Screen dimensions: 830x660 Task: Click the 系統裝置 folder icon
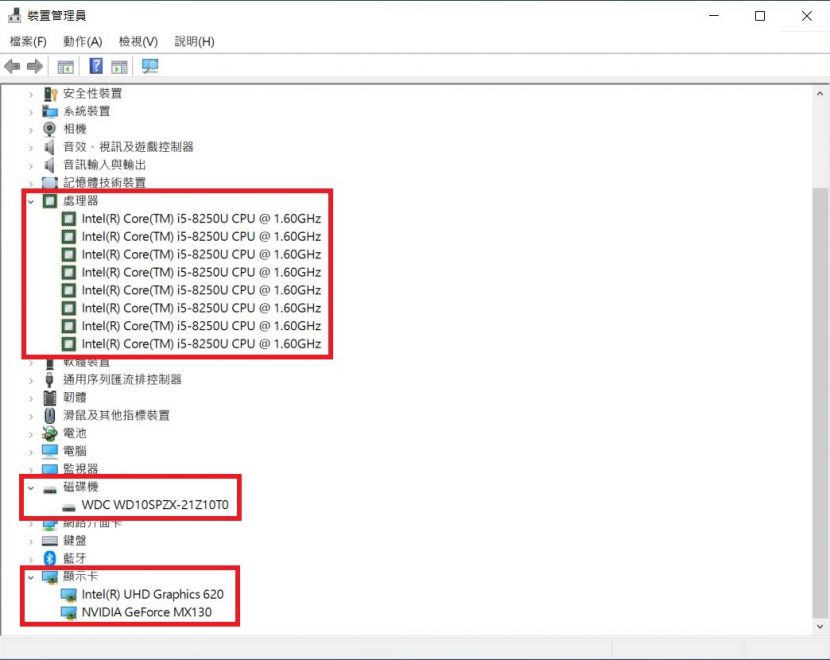pos(50,112)
